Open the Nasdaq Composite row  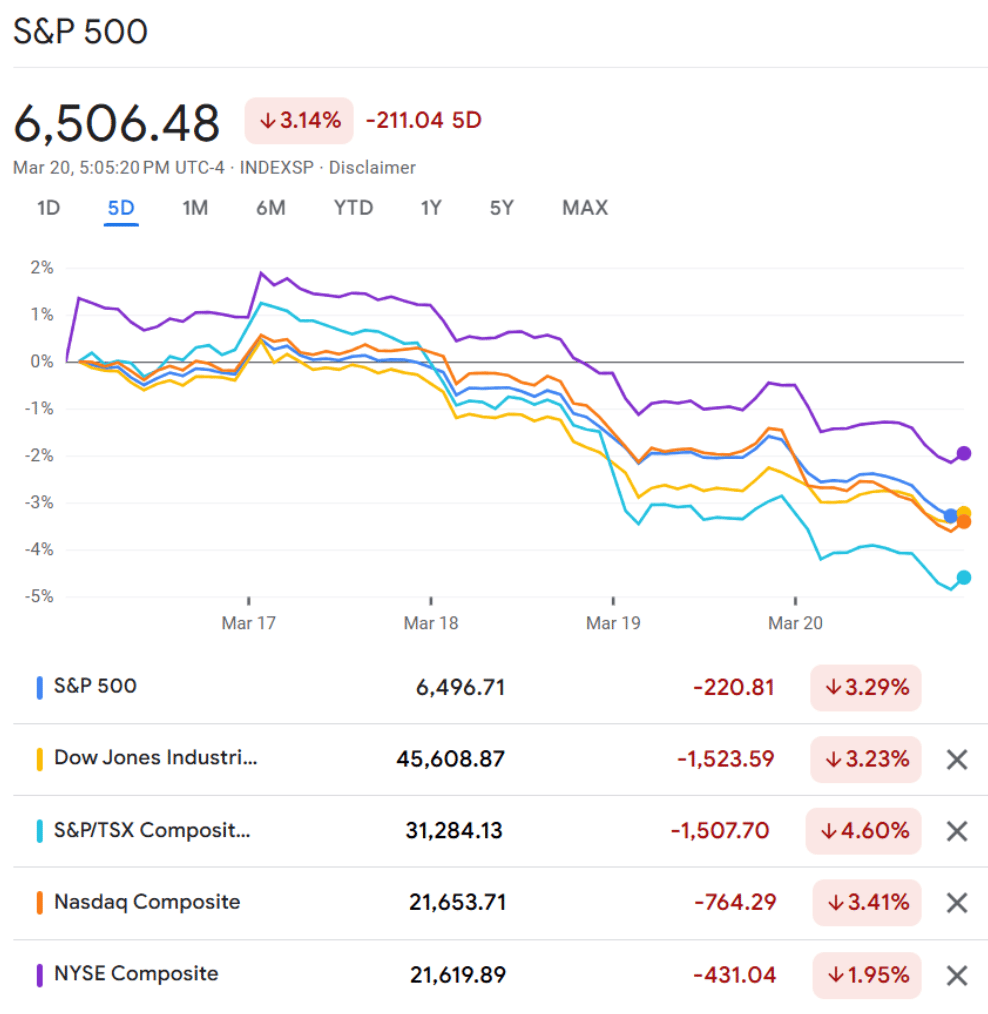click(147, 902)
